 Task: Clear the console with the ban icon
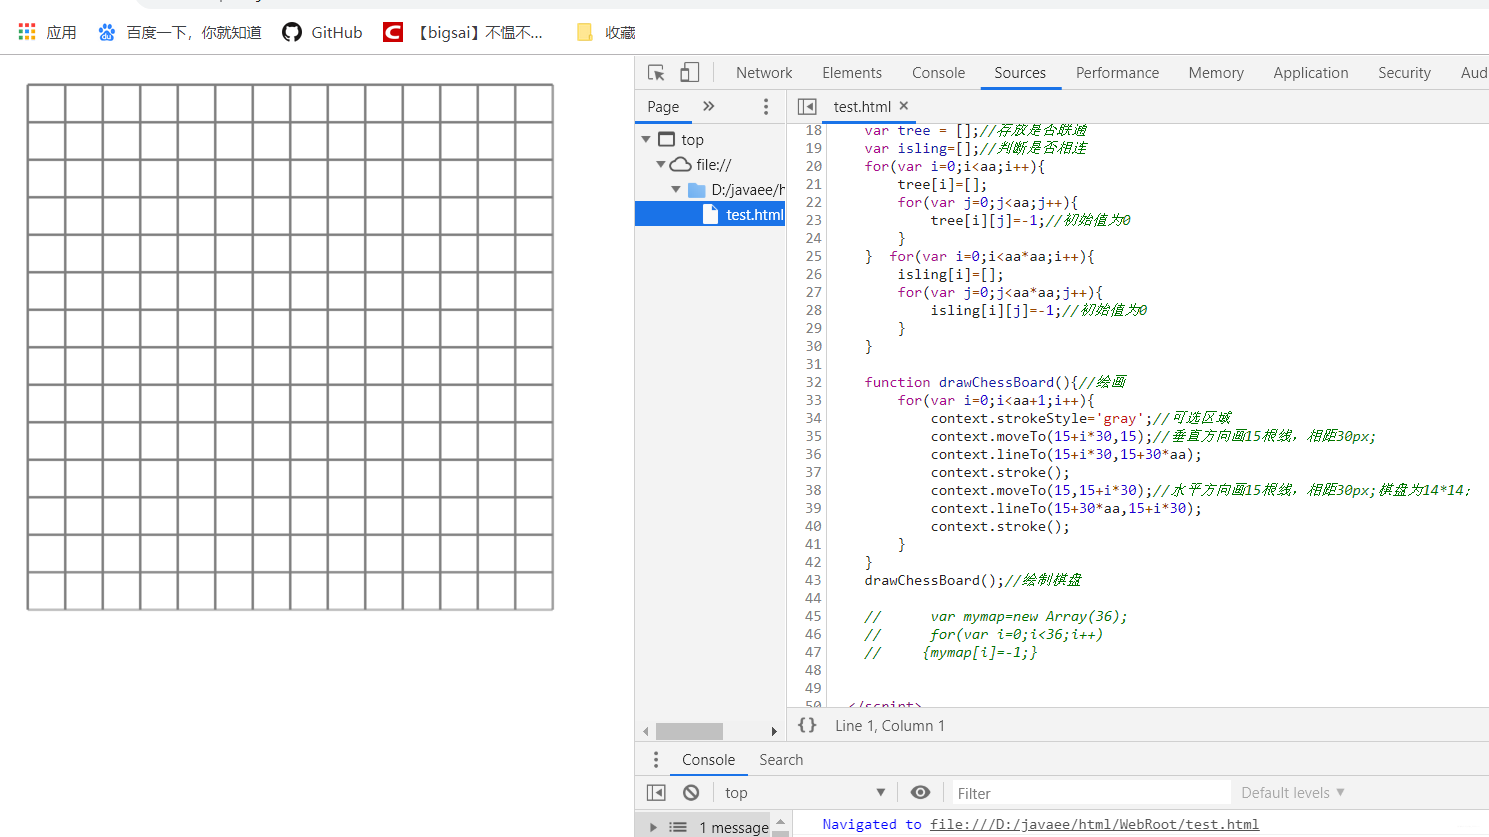(691, 793)
